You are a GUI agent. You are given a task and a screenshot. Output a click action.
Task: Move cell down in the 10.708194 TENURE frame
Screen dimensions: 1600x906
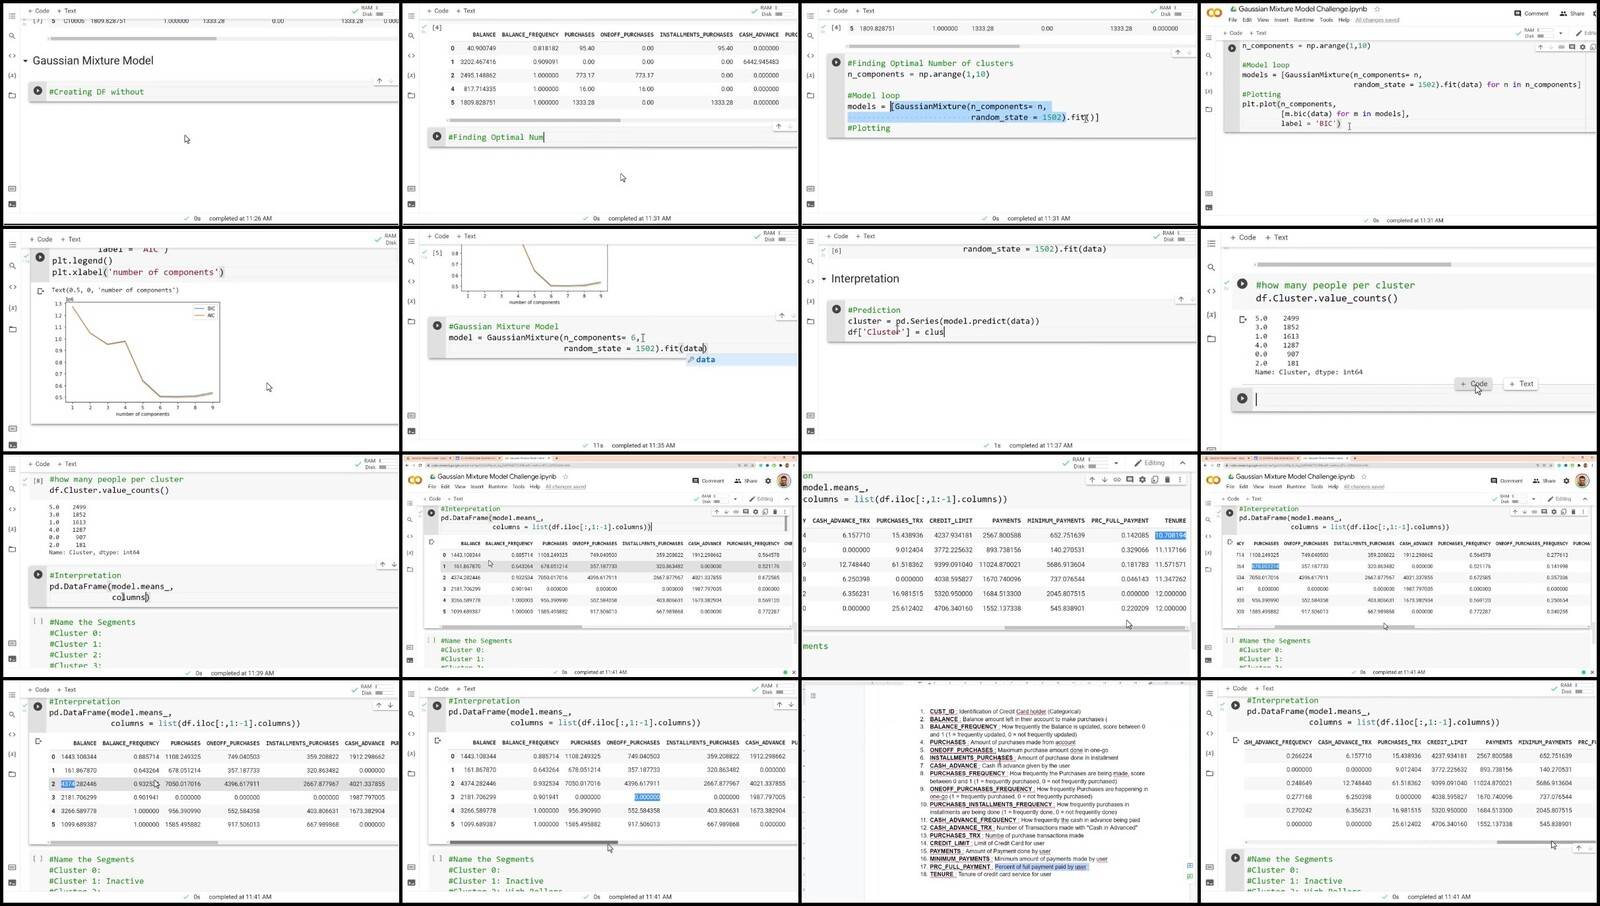pos(1105,479)
